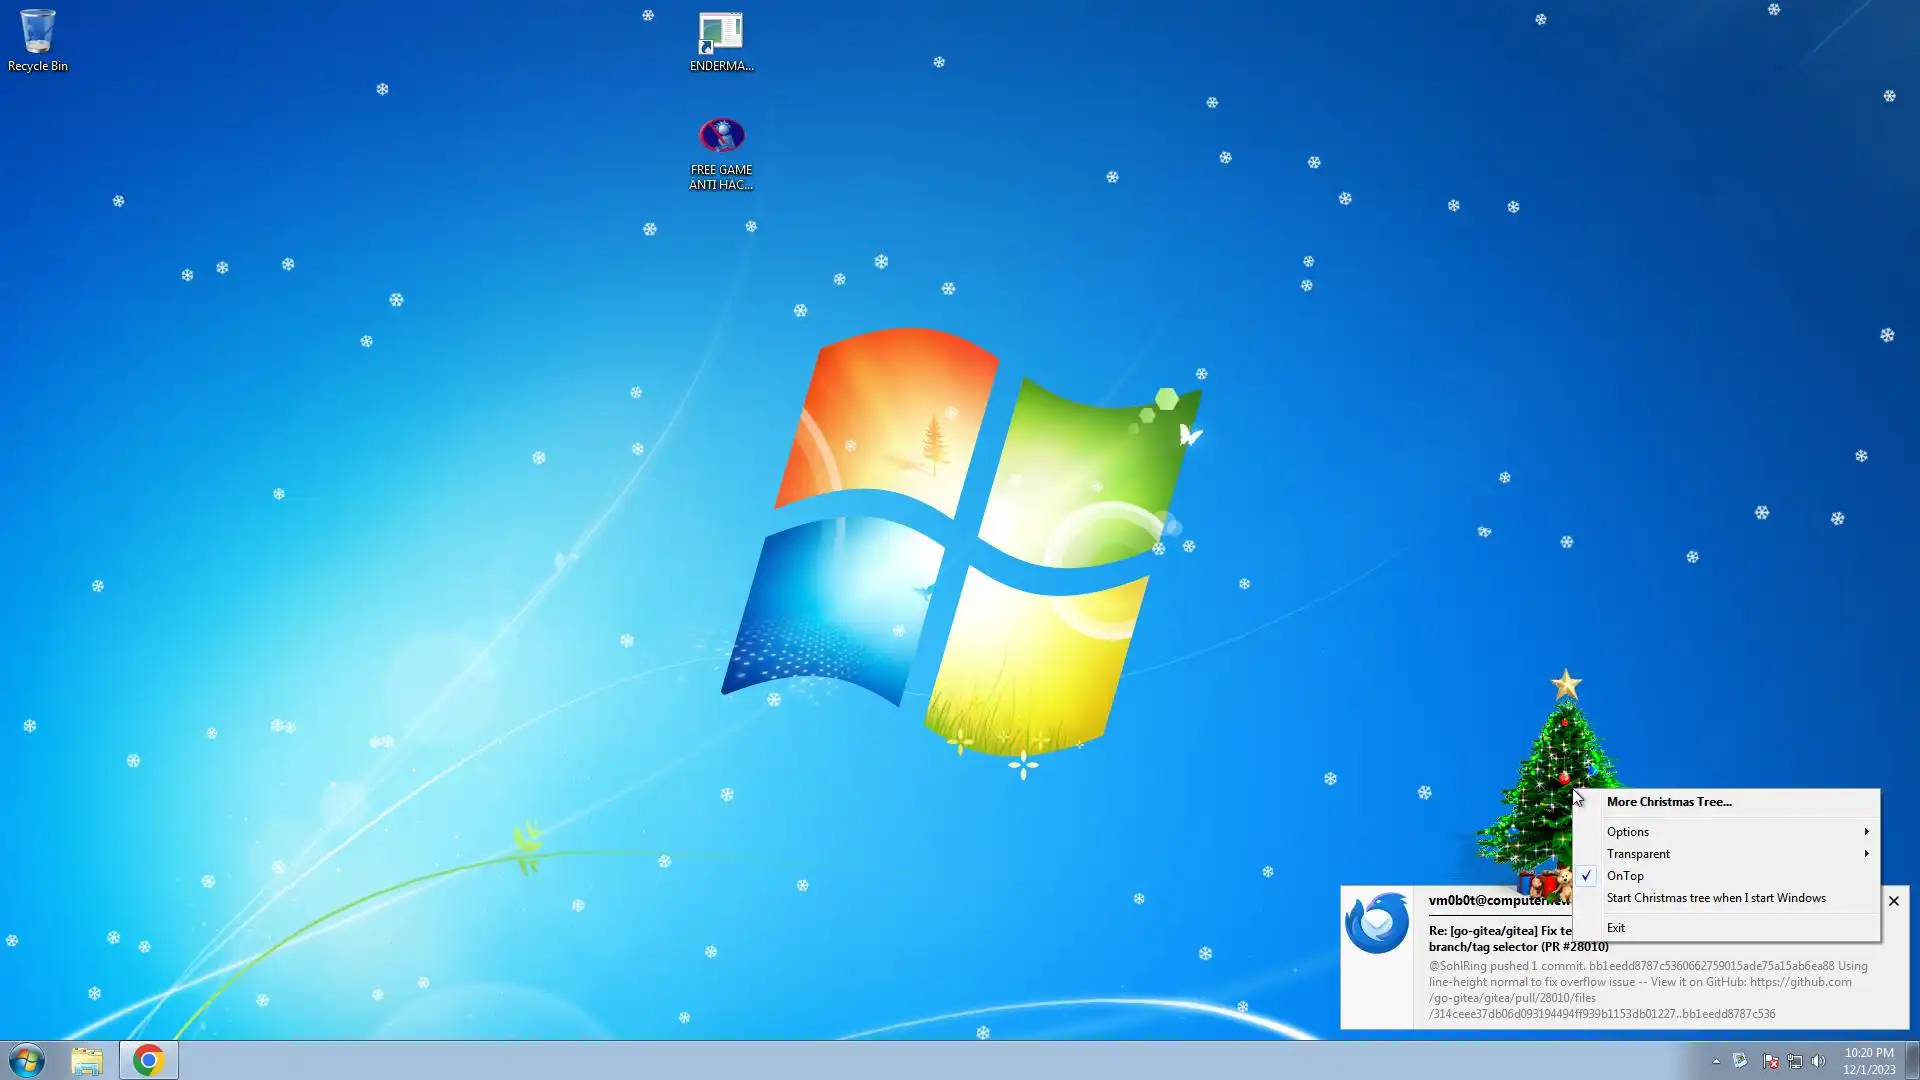Open the clock showing 10:20 PM
Image resolution: width=1920 pixels, height=1080 pixels.
tap(1868, 1060)
